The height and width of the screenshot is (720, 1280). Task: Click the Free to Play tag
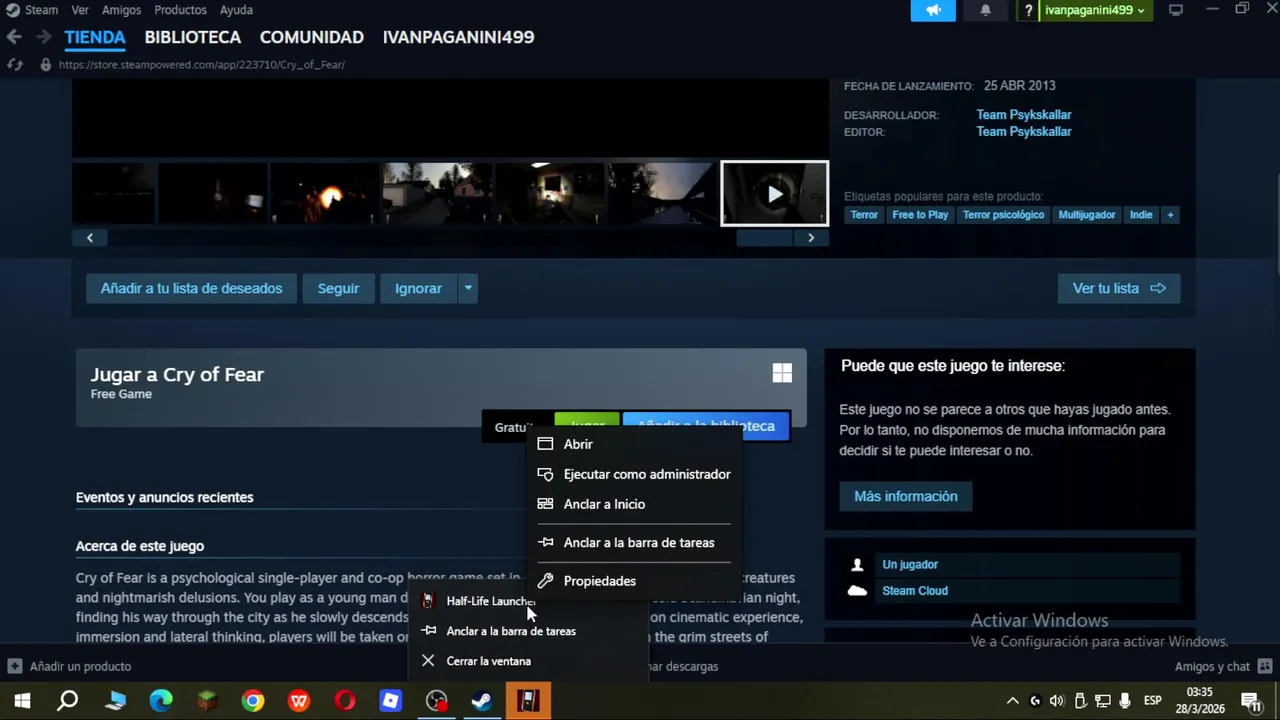coord(920,215)
